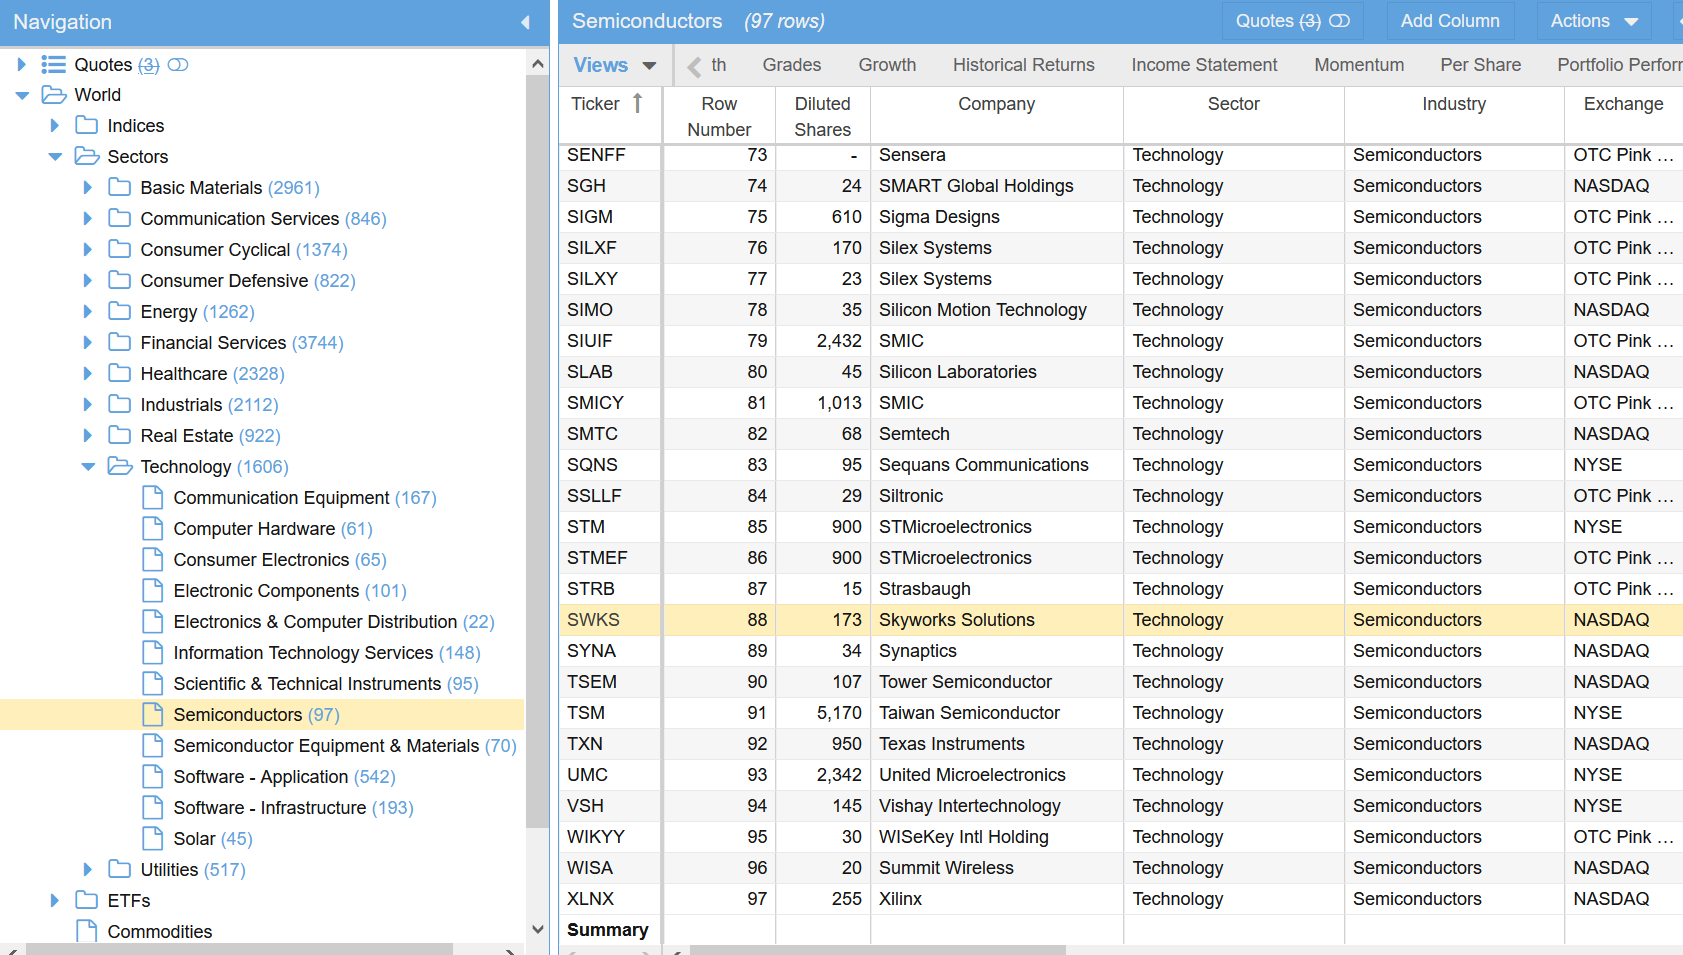This screenshot has height=955, width=1683.
Task: Click the Indices folder icon
Action: click(87, 125)
